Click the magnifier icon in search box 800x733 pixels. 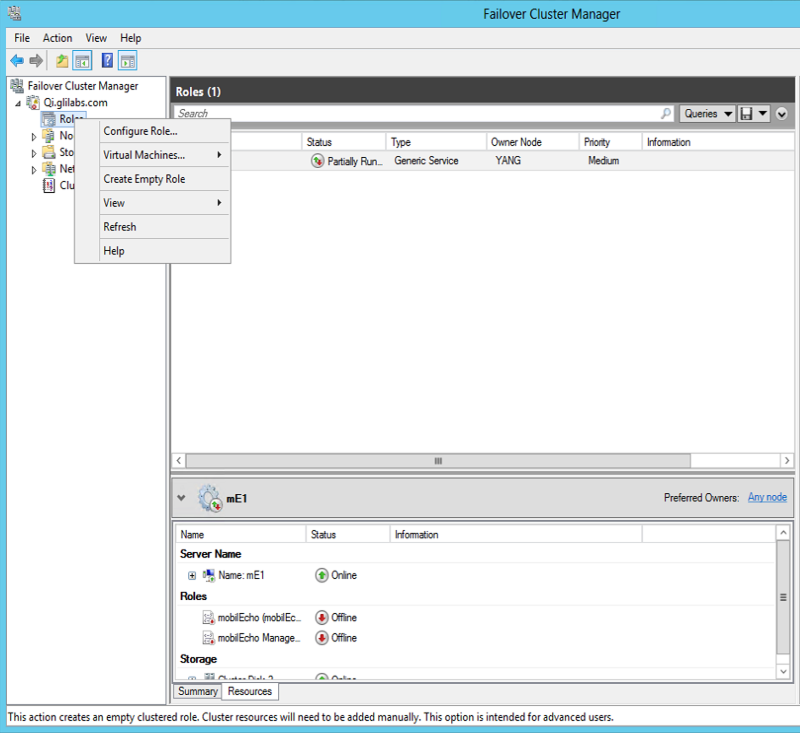click(666, 114)
